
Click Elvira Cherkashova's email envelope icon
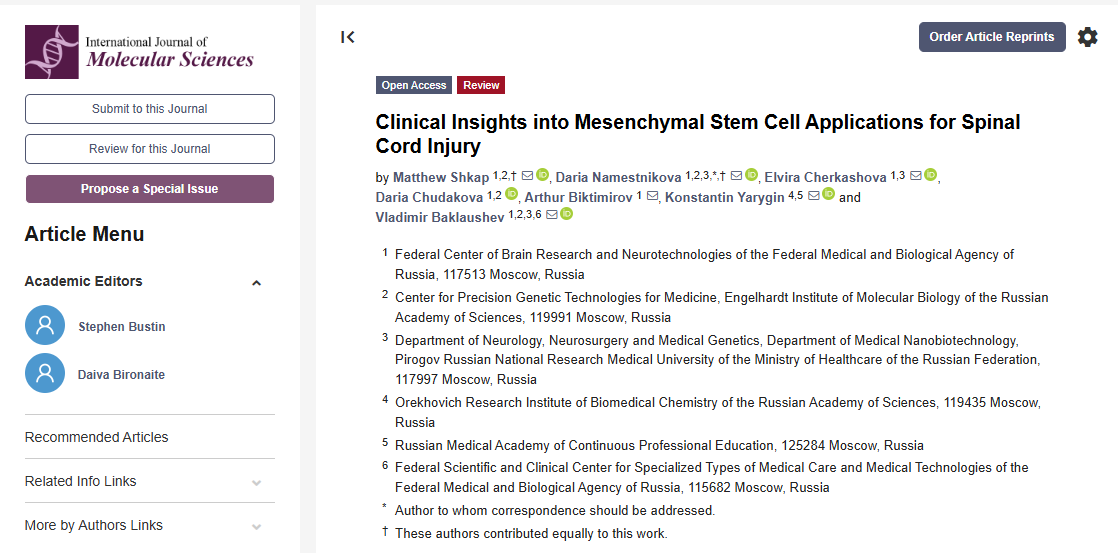tap(915, 176)
